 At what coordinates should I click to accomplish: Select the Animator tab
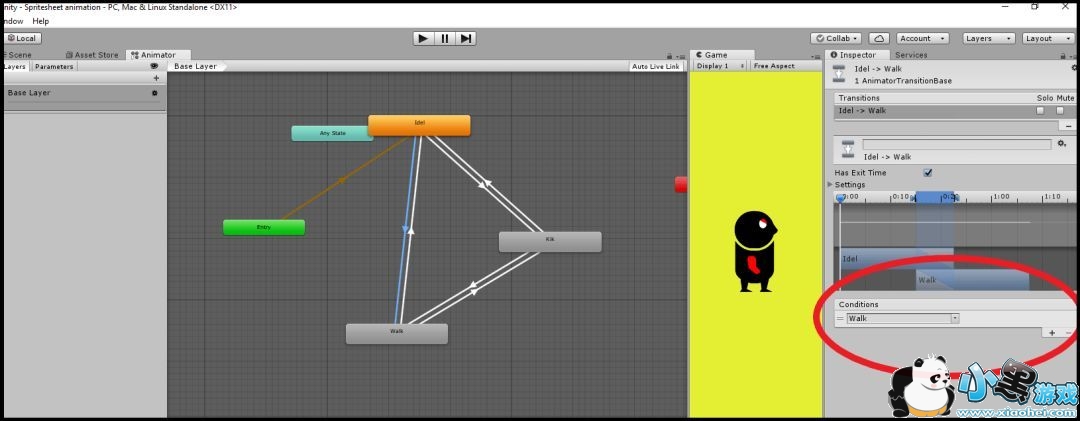[158, 55]
